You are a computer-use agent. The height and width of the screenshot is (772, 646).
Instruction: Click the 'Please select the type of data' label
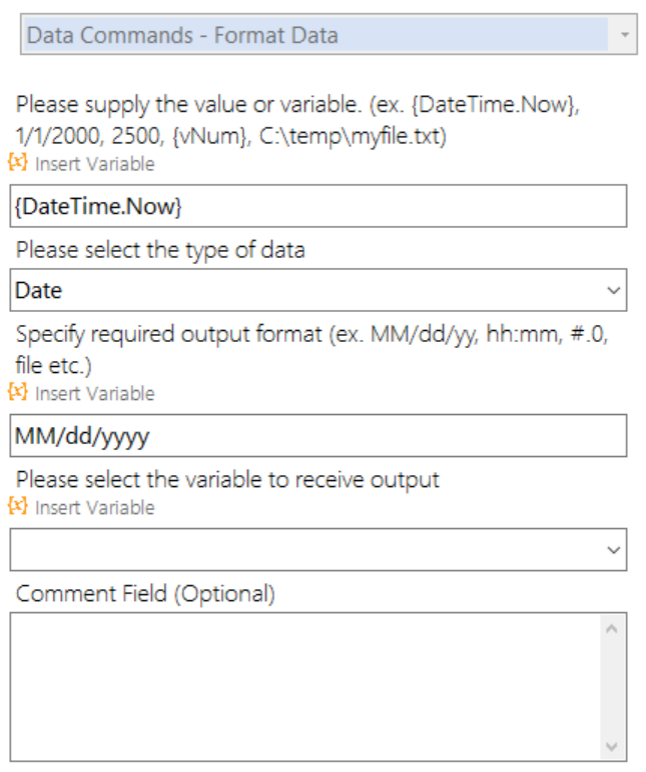[161, 250]
